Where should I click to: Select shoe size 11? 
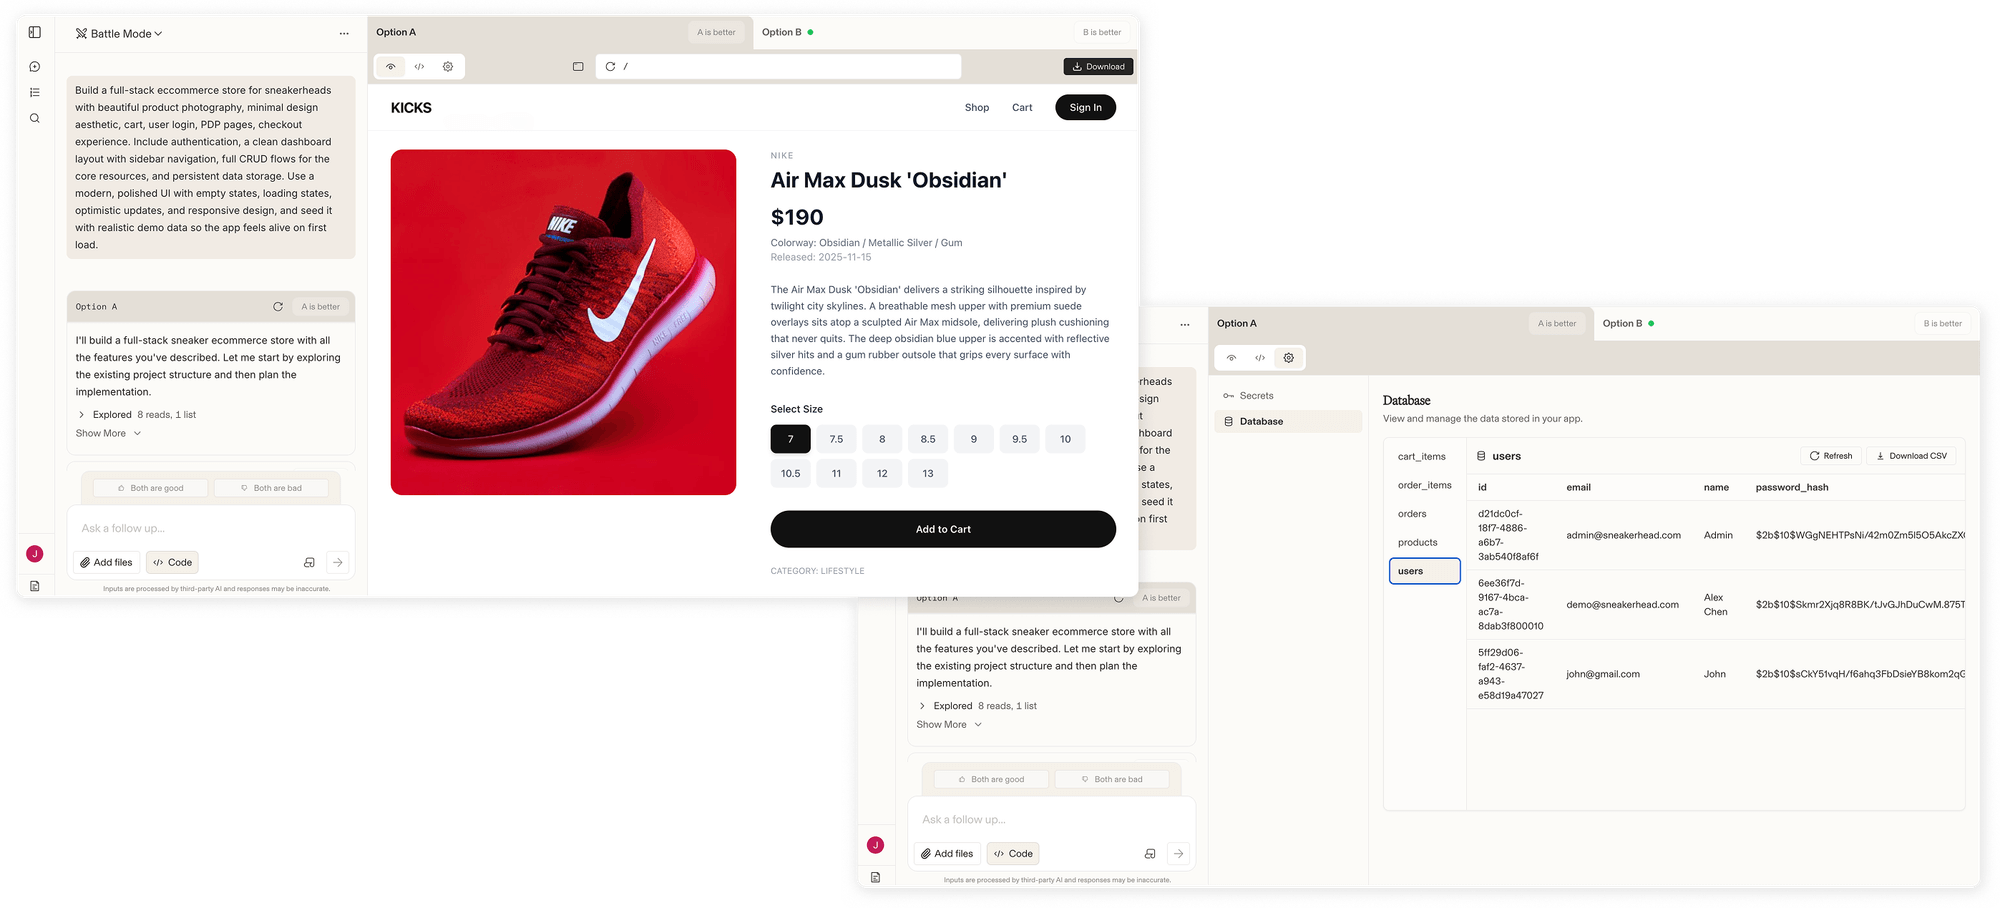pos(836,474)
